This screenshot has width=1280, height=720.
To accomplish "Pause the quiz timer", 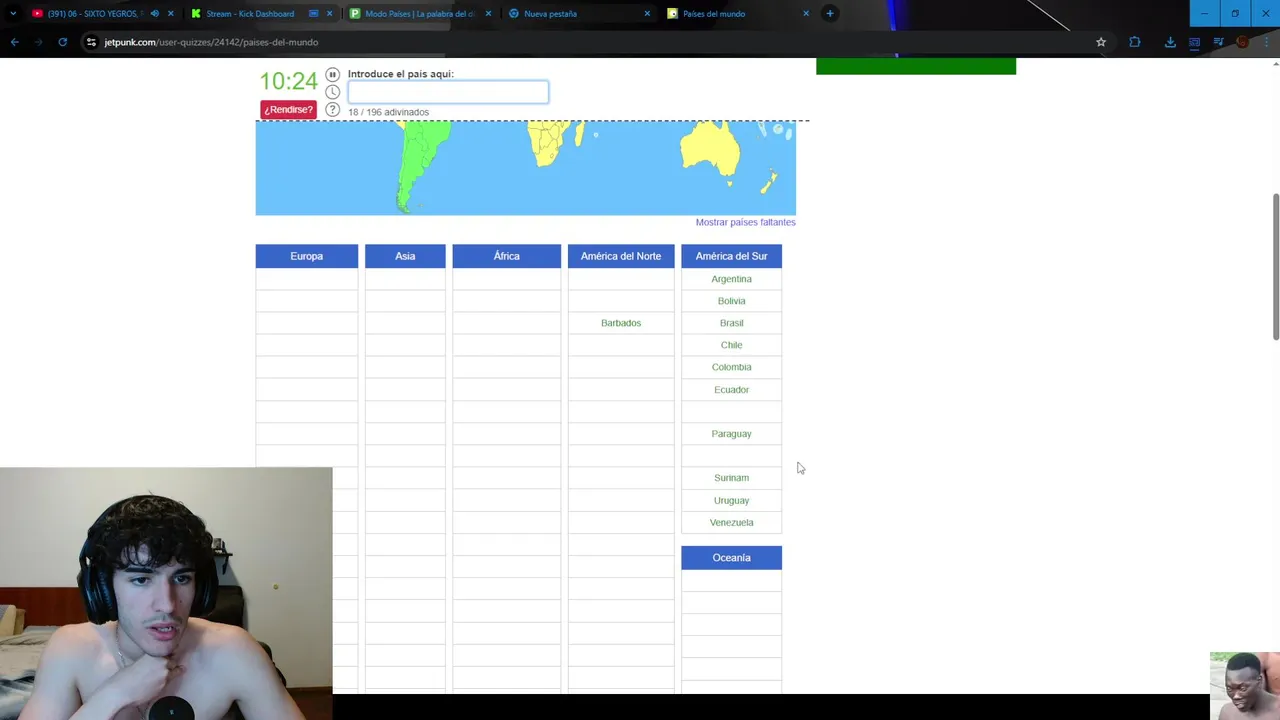I will (x=333, y=74).
